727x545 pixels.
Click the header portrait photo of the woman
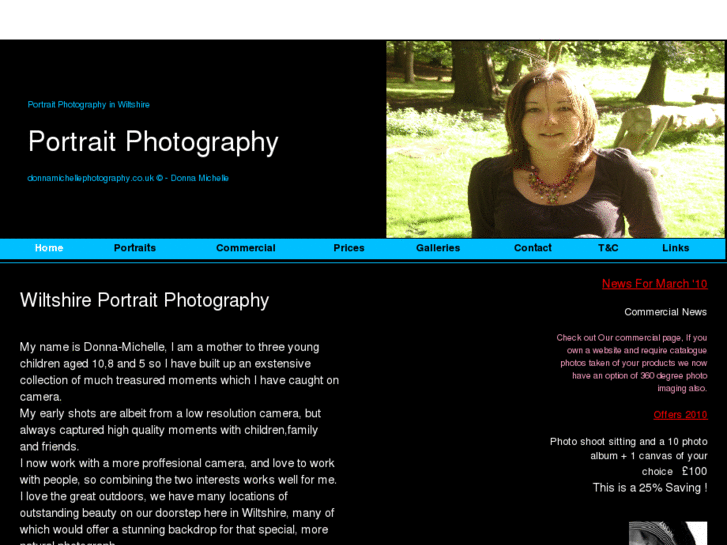pyautogui.click(x=555, y=140)
